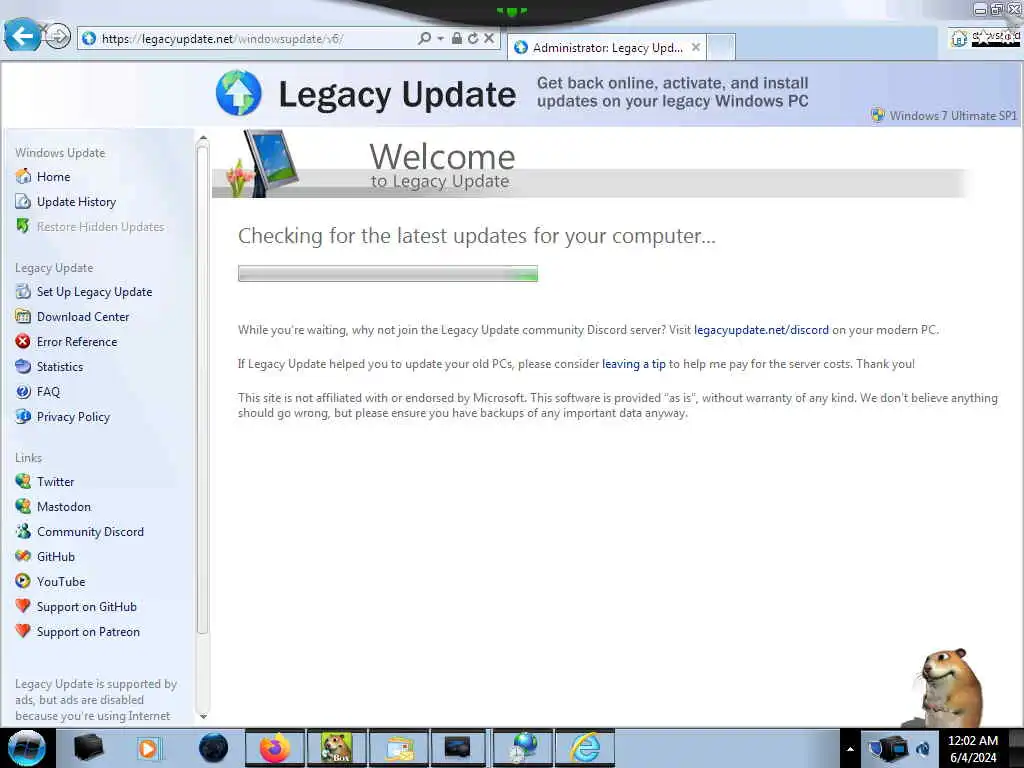Viewport: 1024px width, 768px height.
Task: Click the security lock icon in address bar
Action: click(x=457, y=39)
